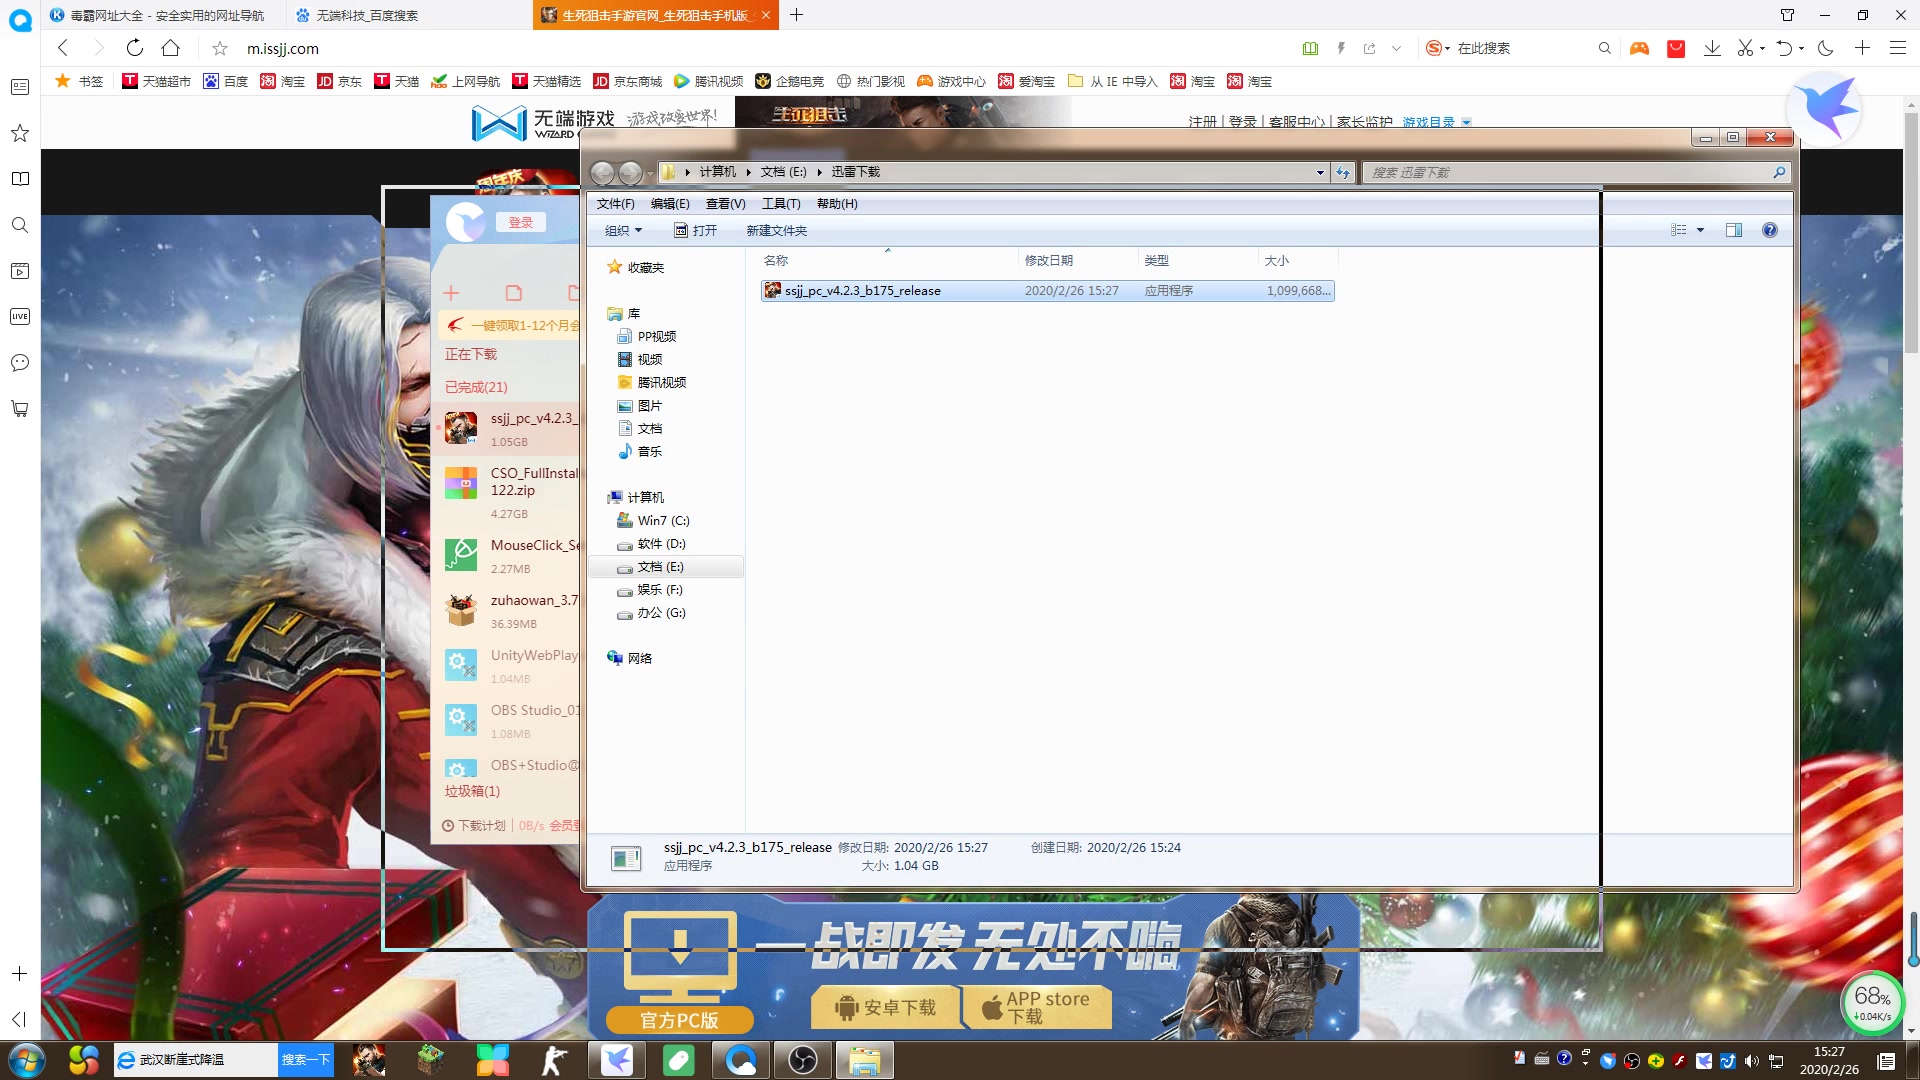Open 查看(V) menu in Explorer
Viewport: 1920px width, 1080px height.
pyautogui.click(x=725, y=203)
